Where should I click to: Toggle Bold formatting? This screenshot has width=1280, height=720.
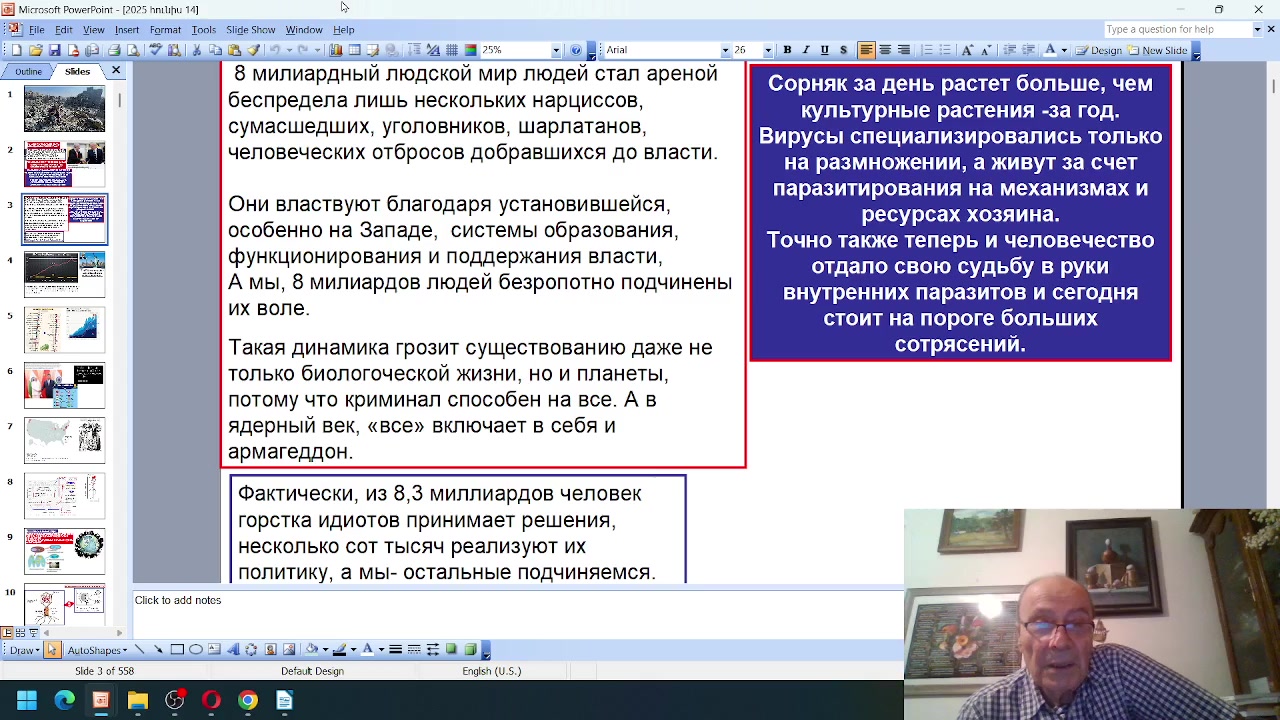[x=787, y=50]
